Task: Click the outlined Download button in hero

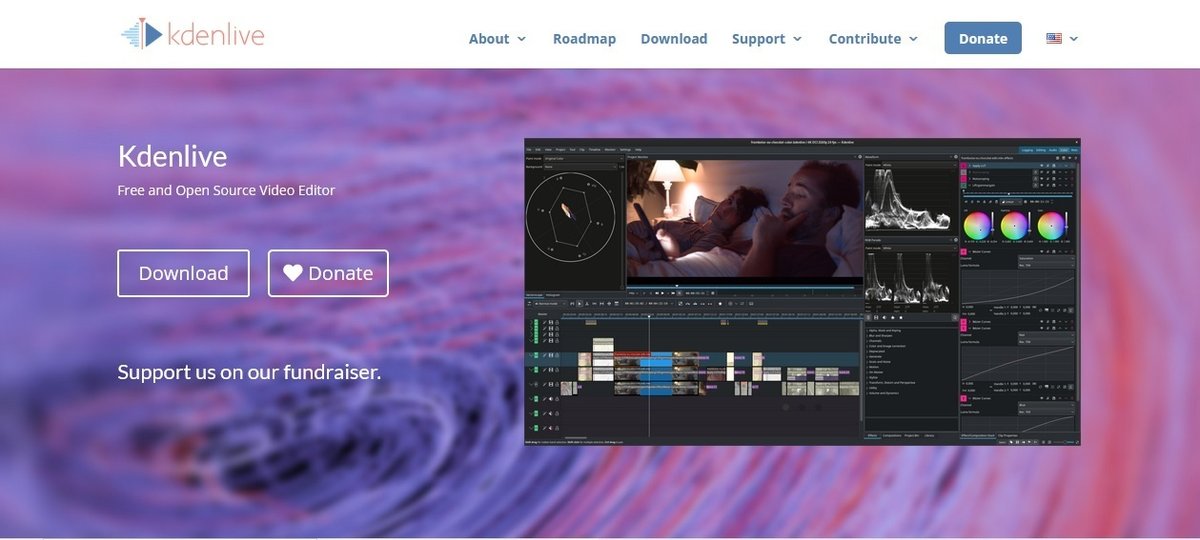Action: (x=183, y=273)
